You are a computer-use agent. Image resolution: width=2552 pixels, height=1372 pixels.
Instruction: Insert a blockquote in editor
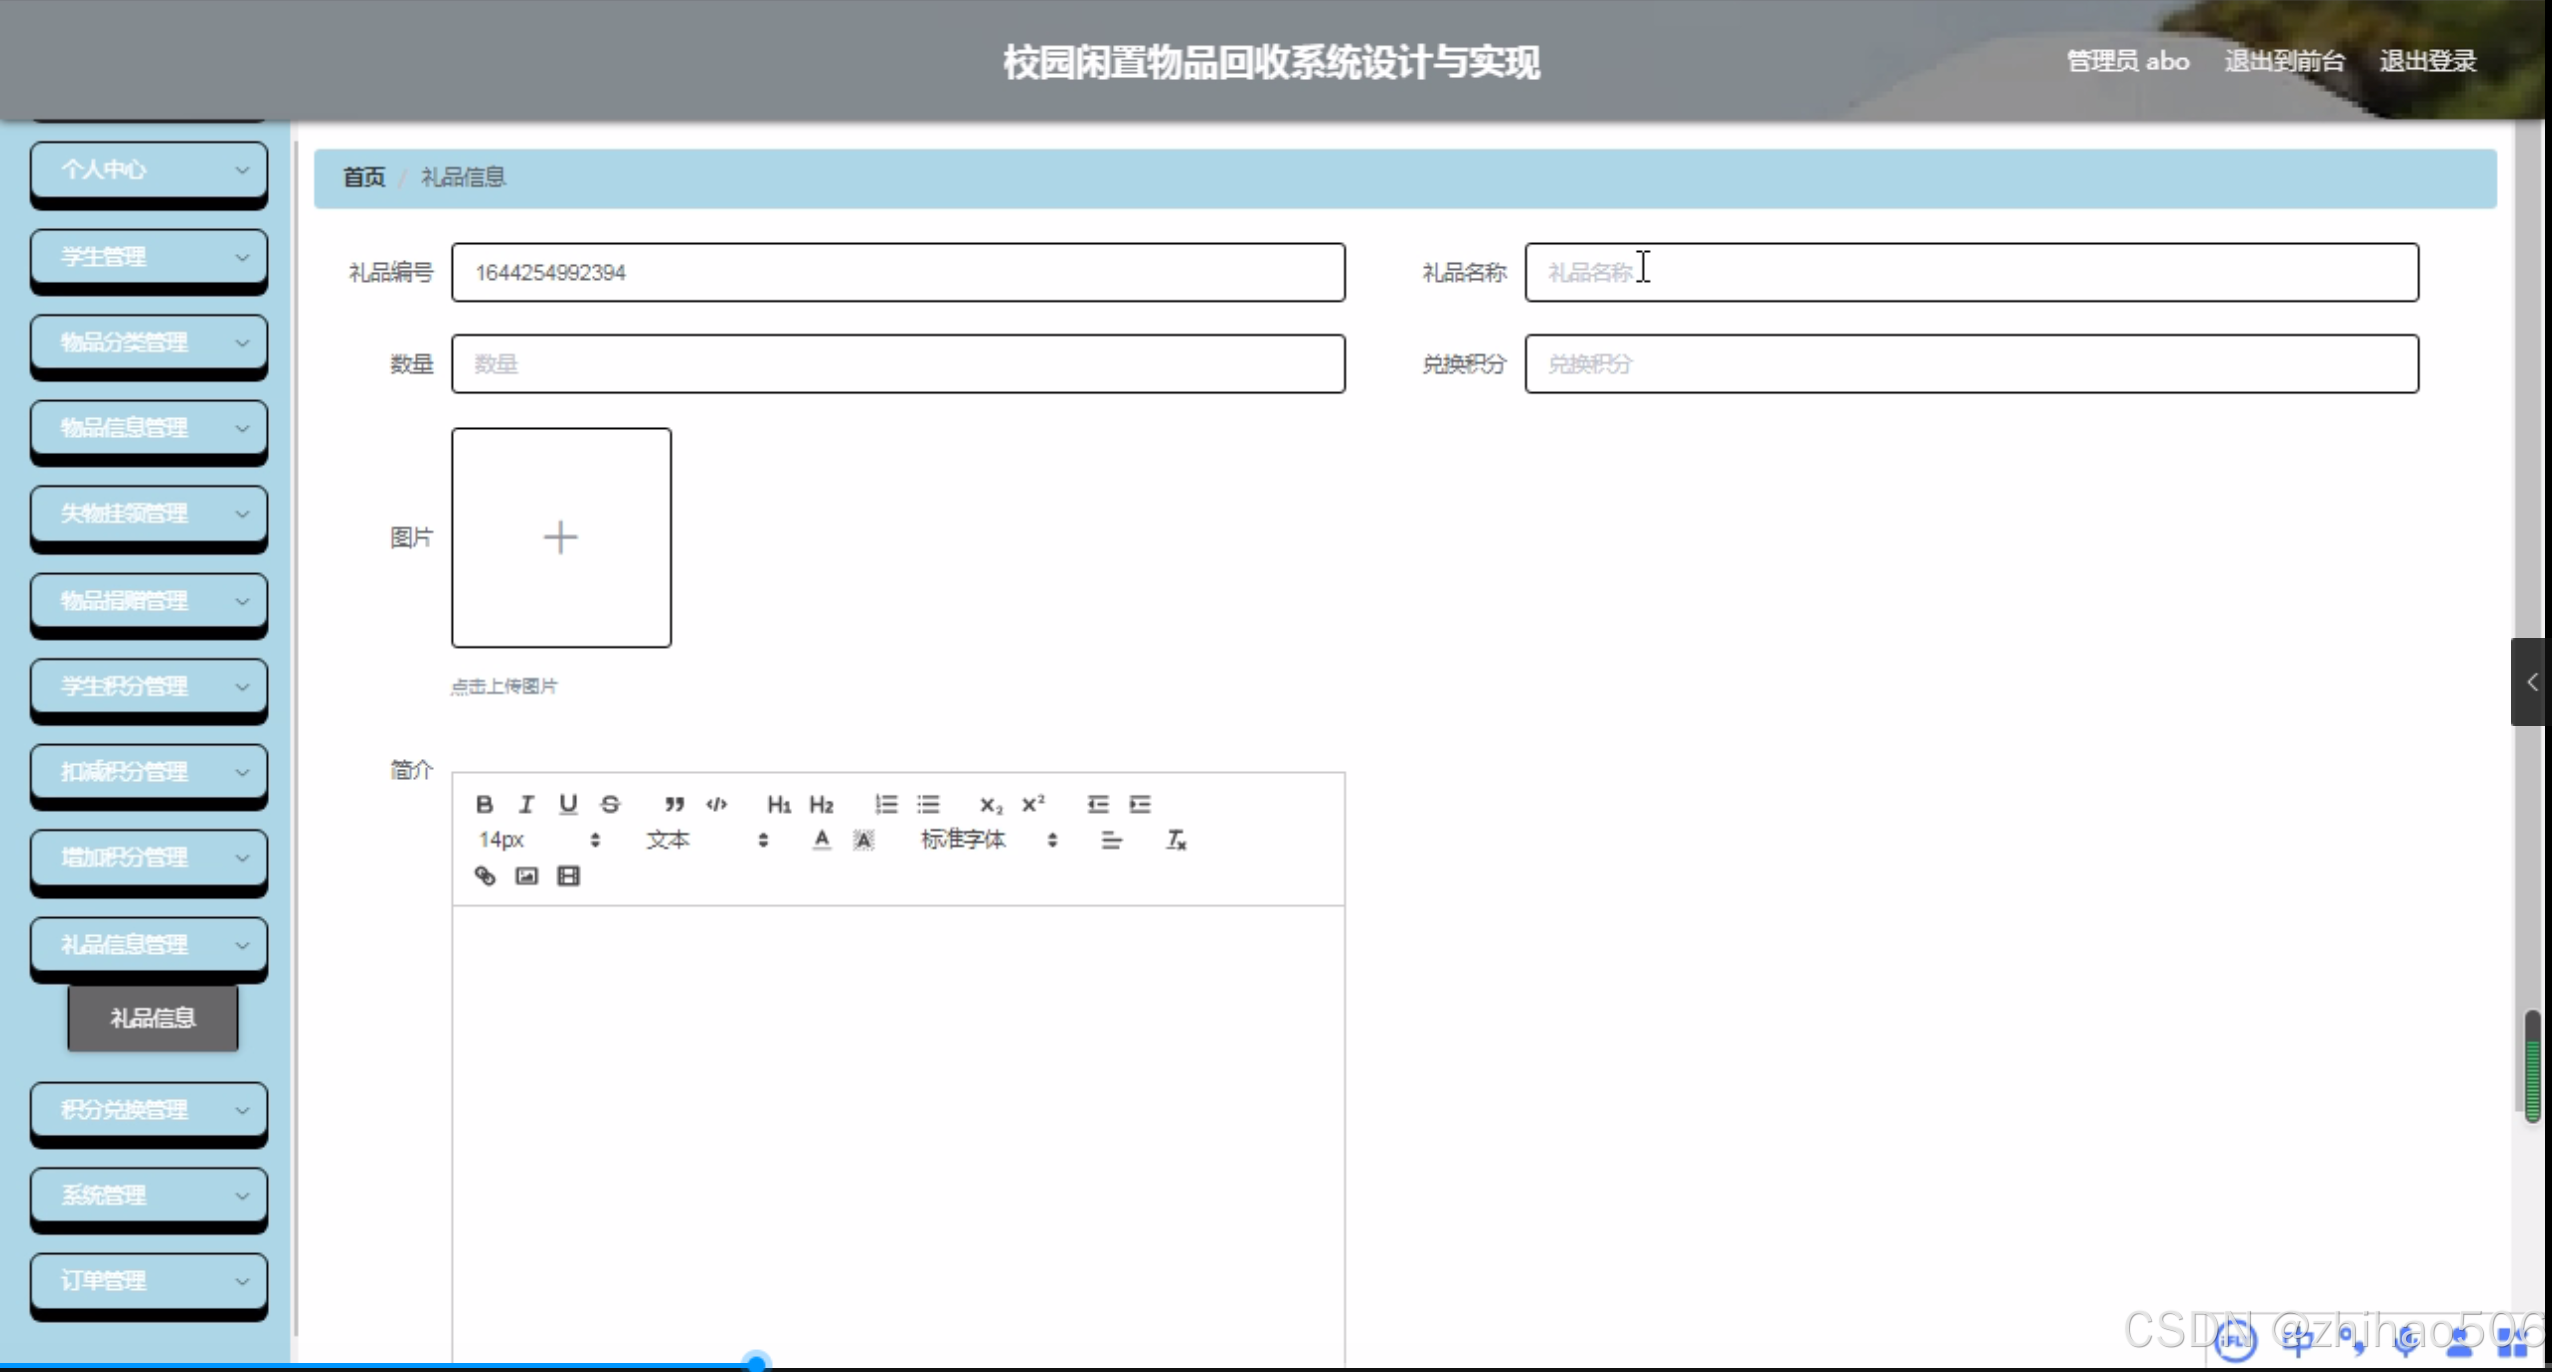pos(674,804)
